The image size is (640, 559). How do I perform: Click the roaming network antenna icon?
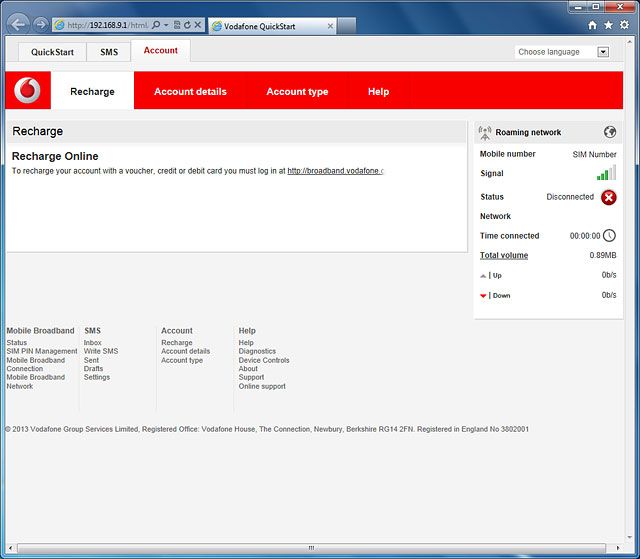point(484,133)
